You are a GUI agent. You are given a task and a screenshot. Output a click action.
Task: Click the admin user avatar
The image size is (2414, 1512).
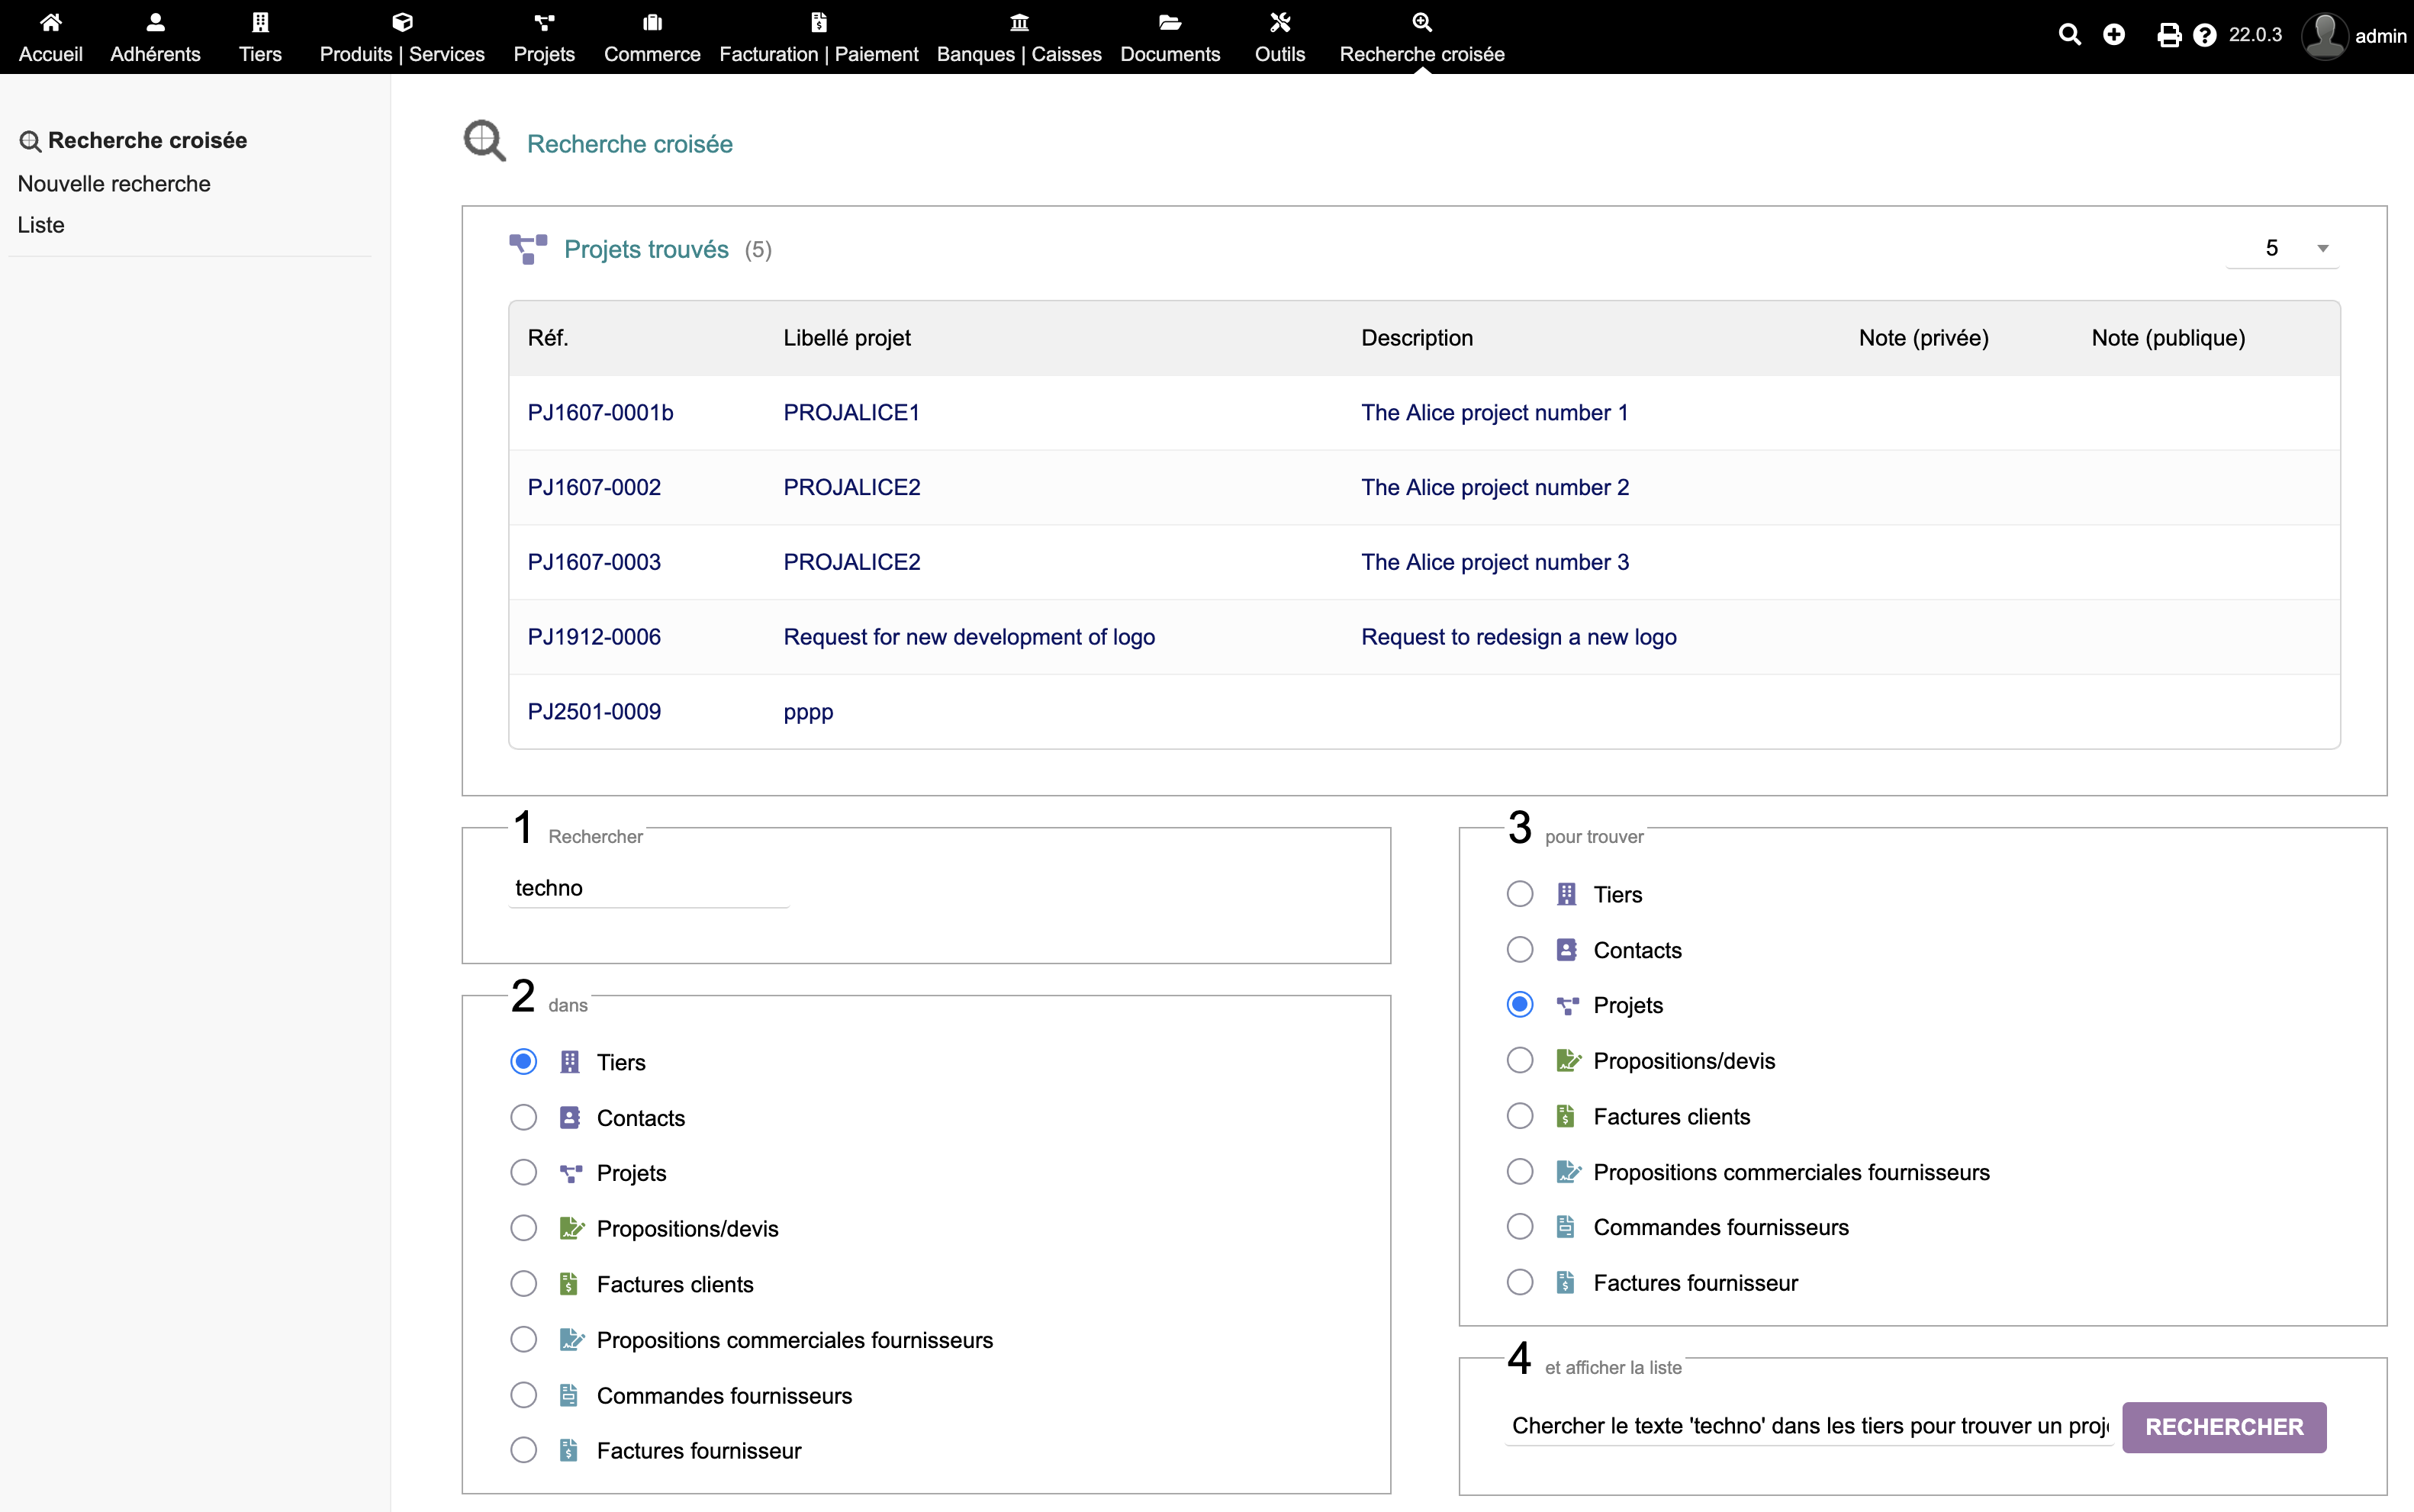pos(2325,35)
